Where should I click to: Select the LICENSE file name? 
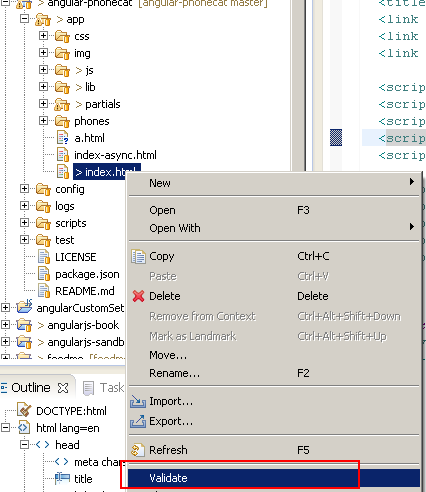click(x=76, y=257)
